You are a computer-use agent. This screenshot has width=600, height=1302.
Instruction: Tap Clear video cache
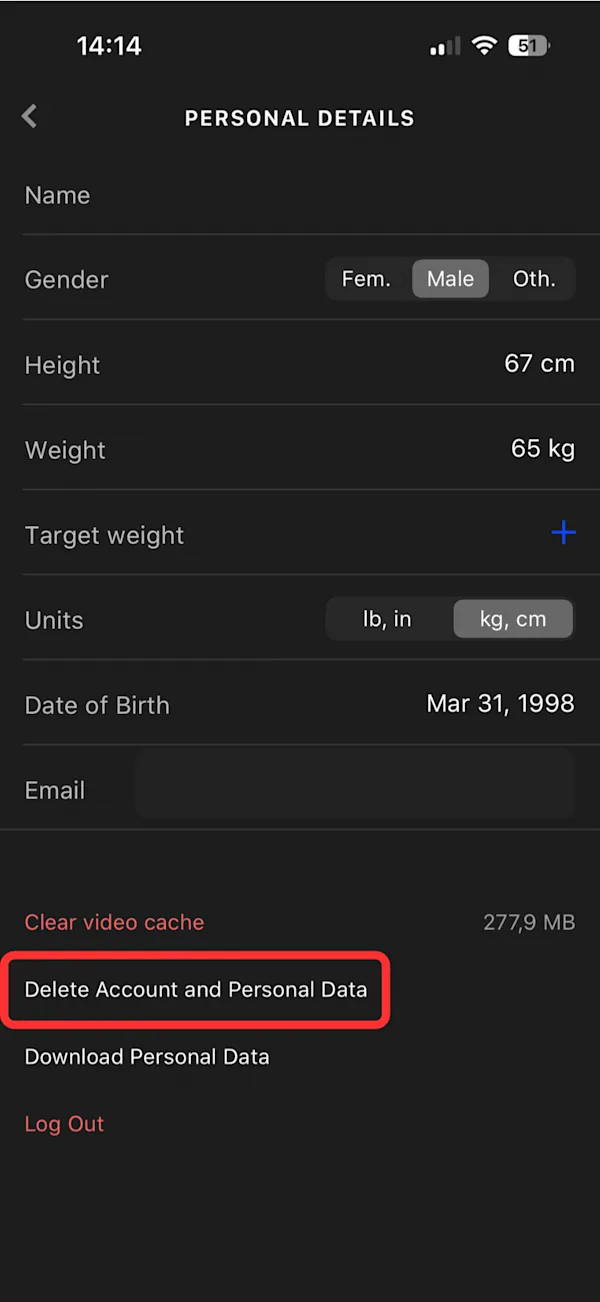tap(114, 922)
